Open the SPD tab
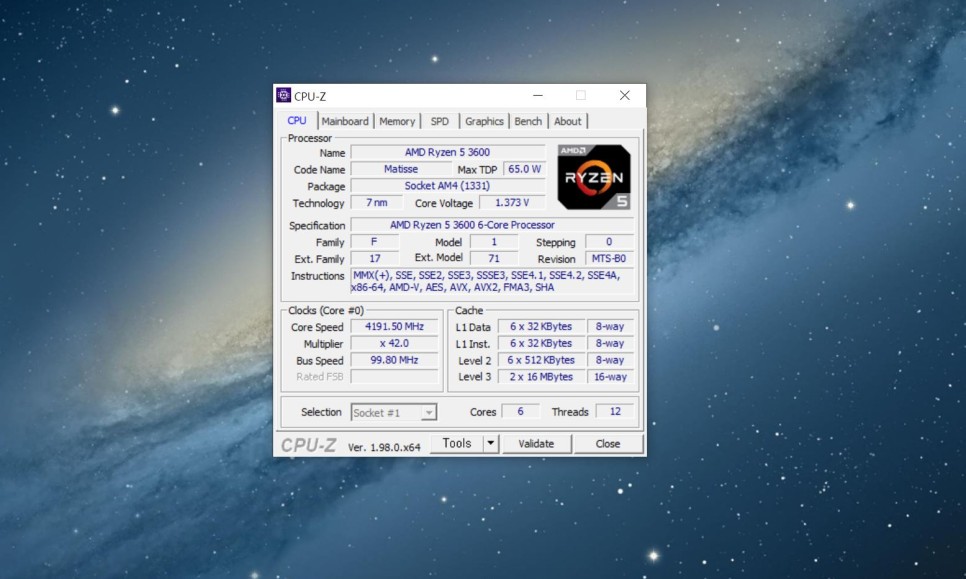The width and height of the screenshot is (966, 579). [x=439, y=121]
